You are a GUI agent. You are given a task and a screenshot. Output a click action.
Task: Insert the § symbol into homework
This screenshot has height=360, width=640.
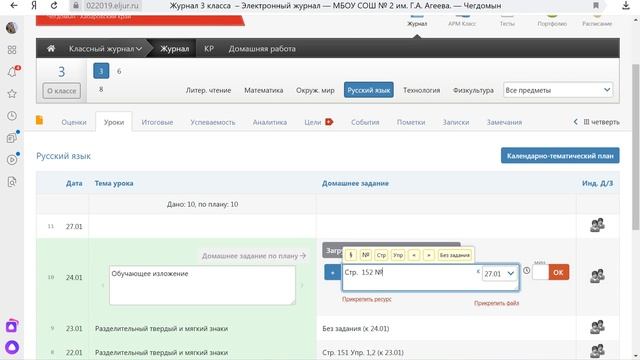[351, 255]
